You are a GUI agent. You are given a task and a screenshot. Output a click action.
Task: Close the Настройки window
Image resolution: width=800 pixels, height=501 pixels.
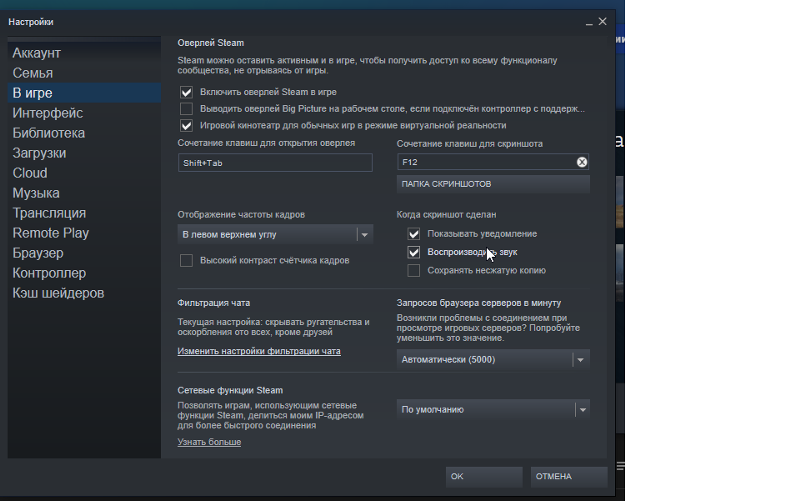(x=603, y=21)
